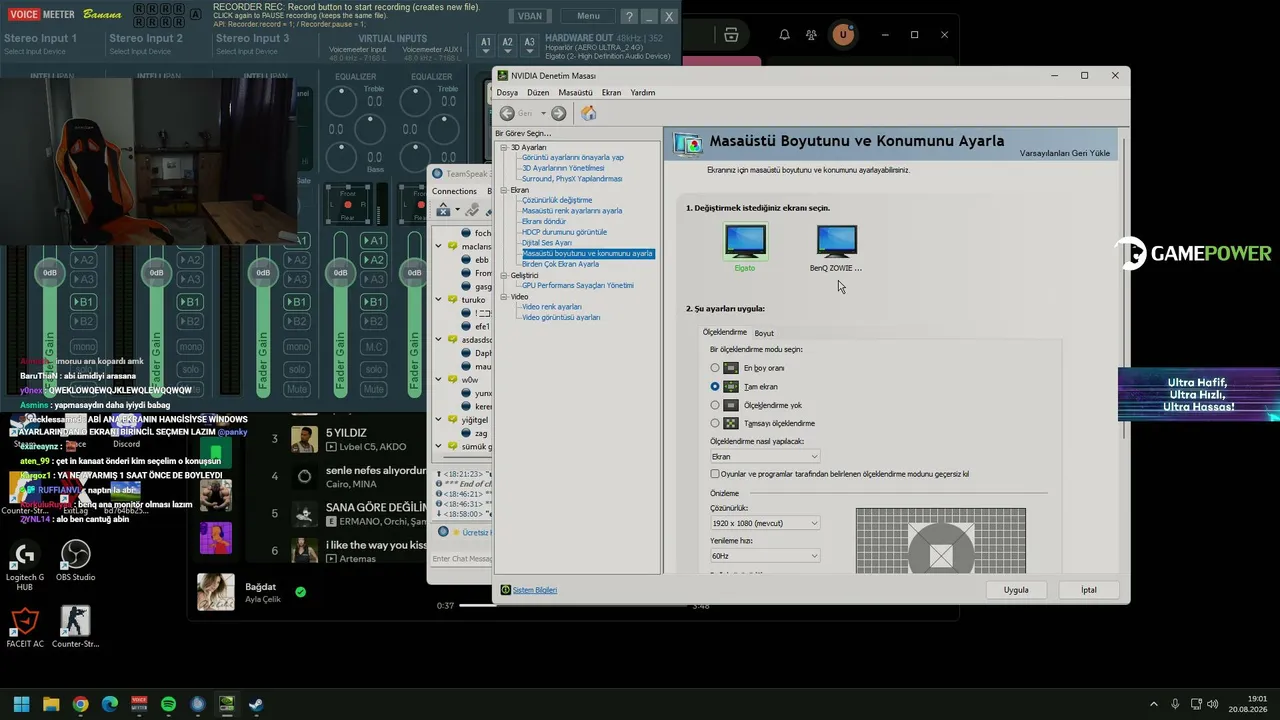Toggle B1 bus on Stereo Input 1 strip
The image size is (1280, 720).
pyautogui.click(x=84, y=302)
